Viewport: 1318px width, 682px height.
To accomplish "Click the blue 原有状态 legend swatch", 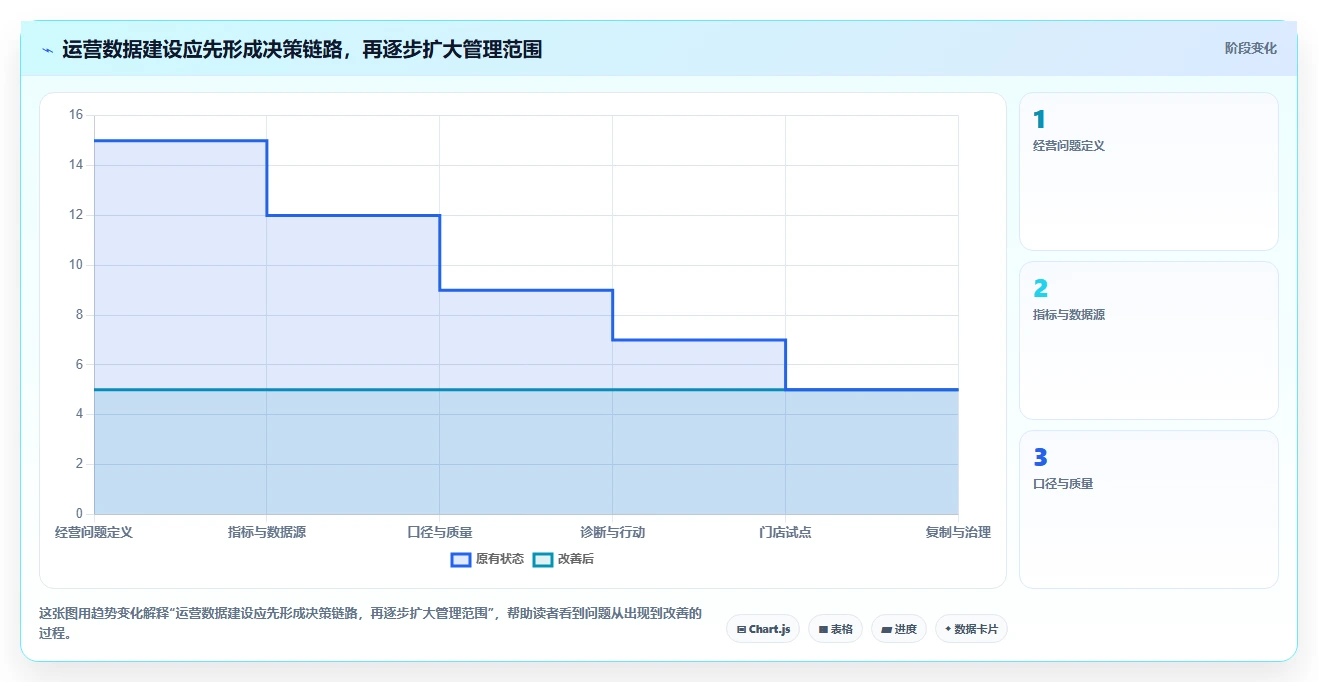I will 461,559.
